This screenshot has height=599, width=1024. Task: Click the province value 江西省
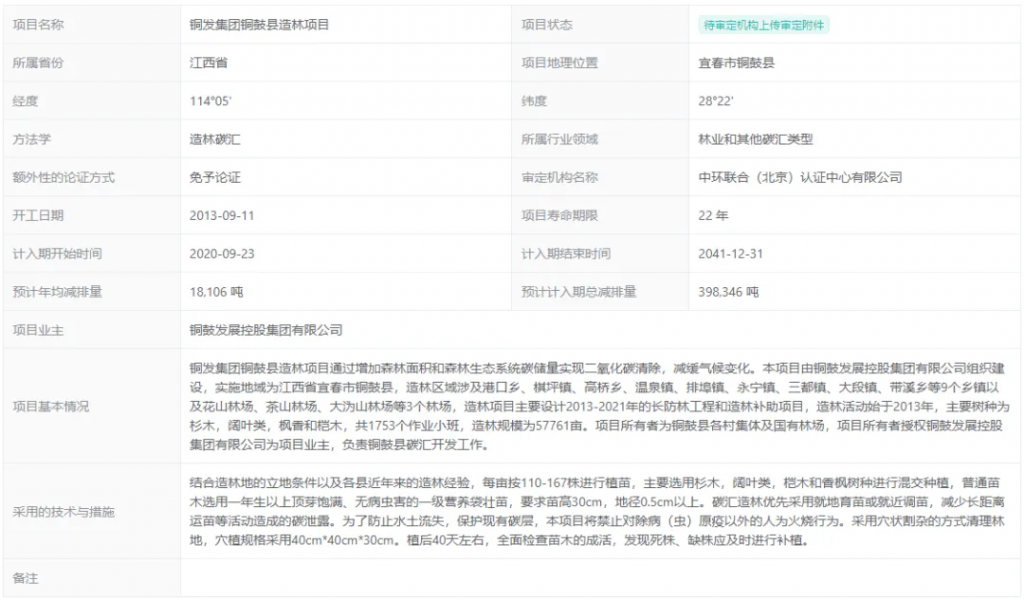[x=208, y=63]
